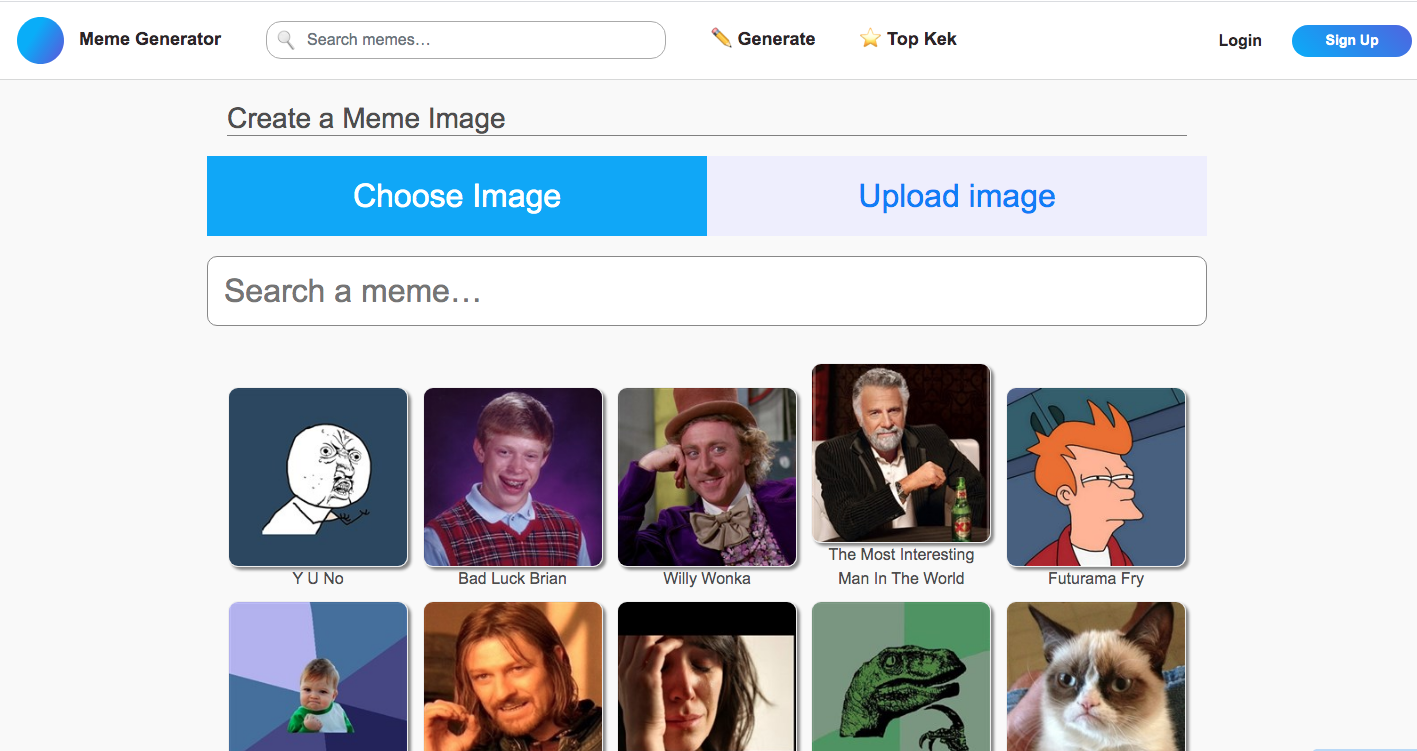Click the pencil icon beside Generate
The width and height of the screenshot is (1417, 751).
coord(721,38)
